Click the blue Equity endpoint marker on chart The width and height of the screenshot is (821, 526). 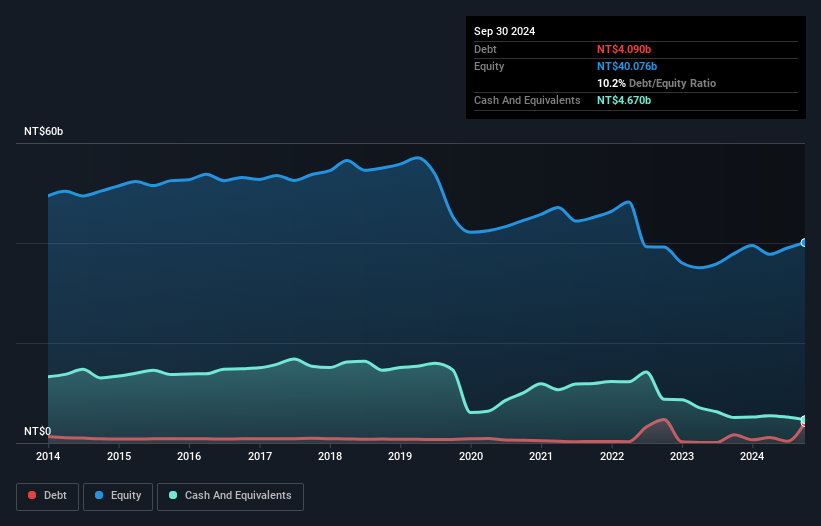point(803,243)
